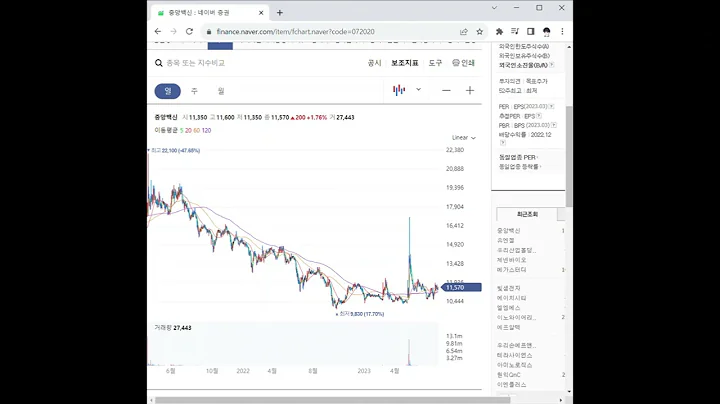The width and height of the screenshot is (720, 404).
Task: Zoom out the chart with minus
Action: [x=446, y=90]
